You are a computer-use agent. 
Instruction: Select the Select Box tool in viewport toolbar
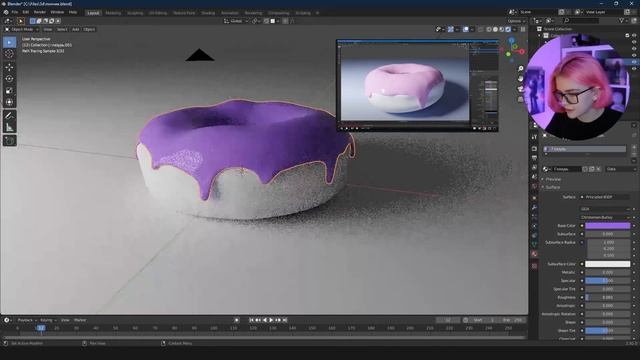tap(9, 42)
